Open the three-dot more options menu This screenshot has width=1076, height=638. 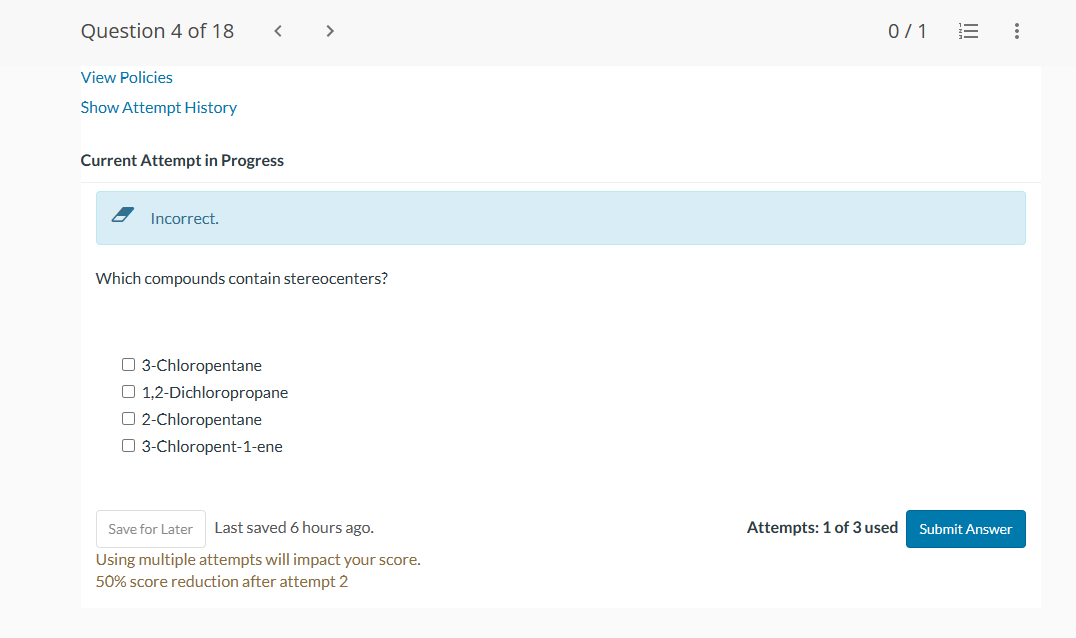[1016, 31]
